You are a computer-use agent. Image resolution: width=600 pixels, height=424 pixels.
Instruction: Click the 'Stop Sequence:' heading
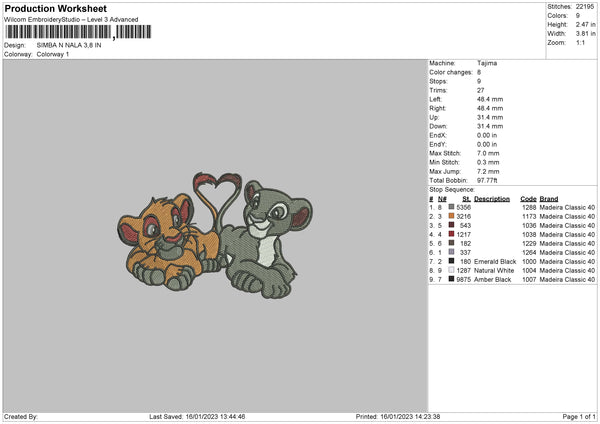click(x=452, y=190)
